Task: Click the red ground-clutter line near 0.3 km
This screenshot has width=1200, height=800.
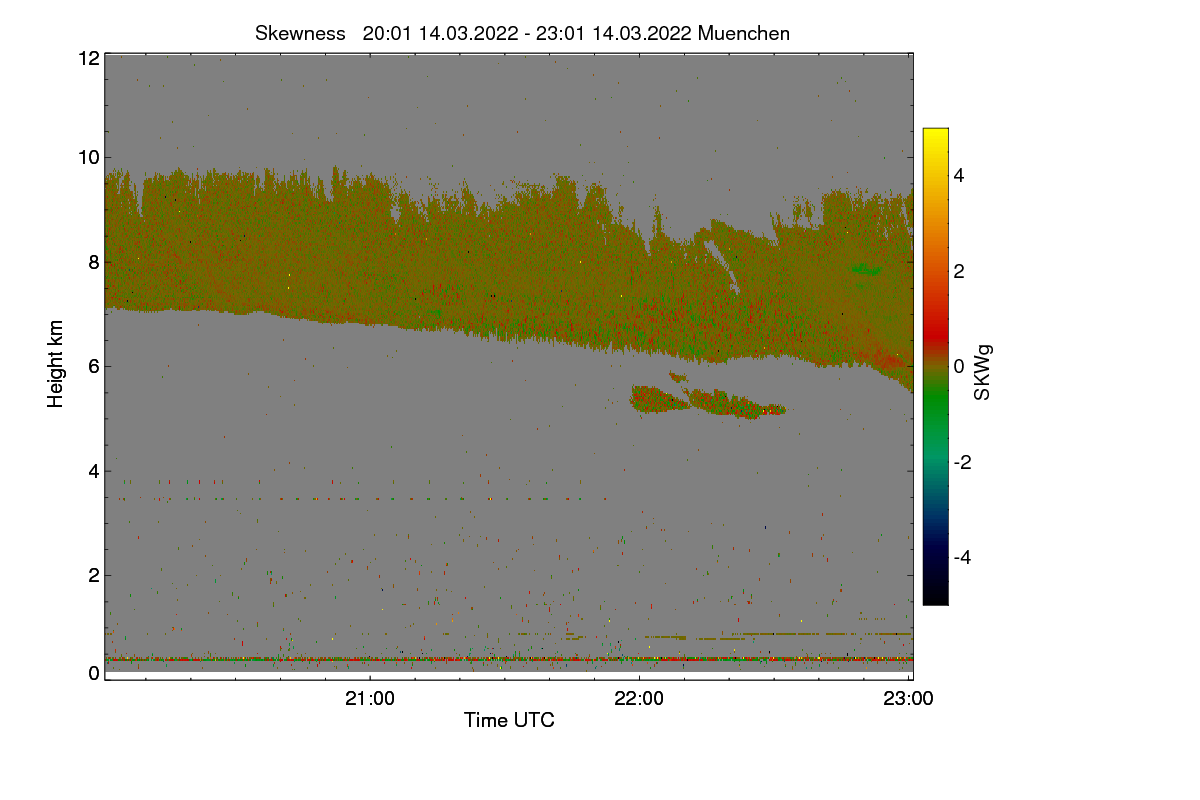Action: point(509,659)
